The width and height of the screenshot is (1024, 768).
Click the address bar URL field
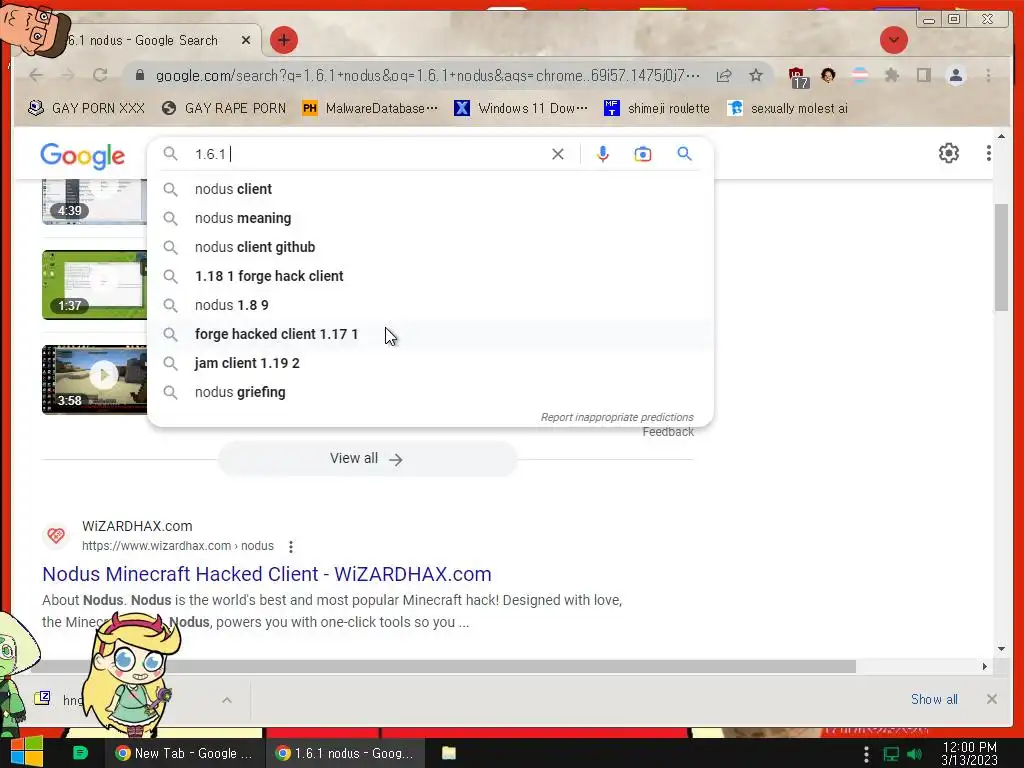(x=427, y=76)
